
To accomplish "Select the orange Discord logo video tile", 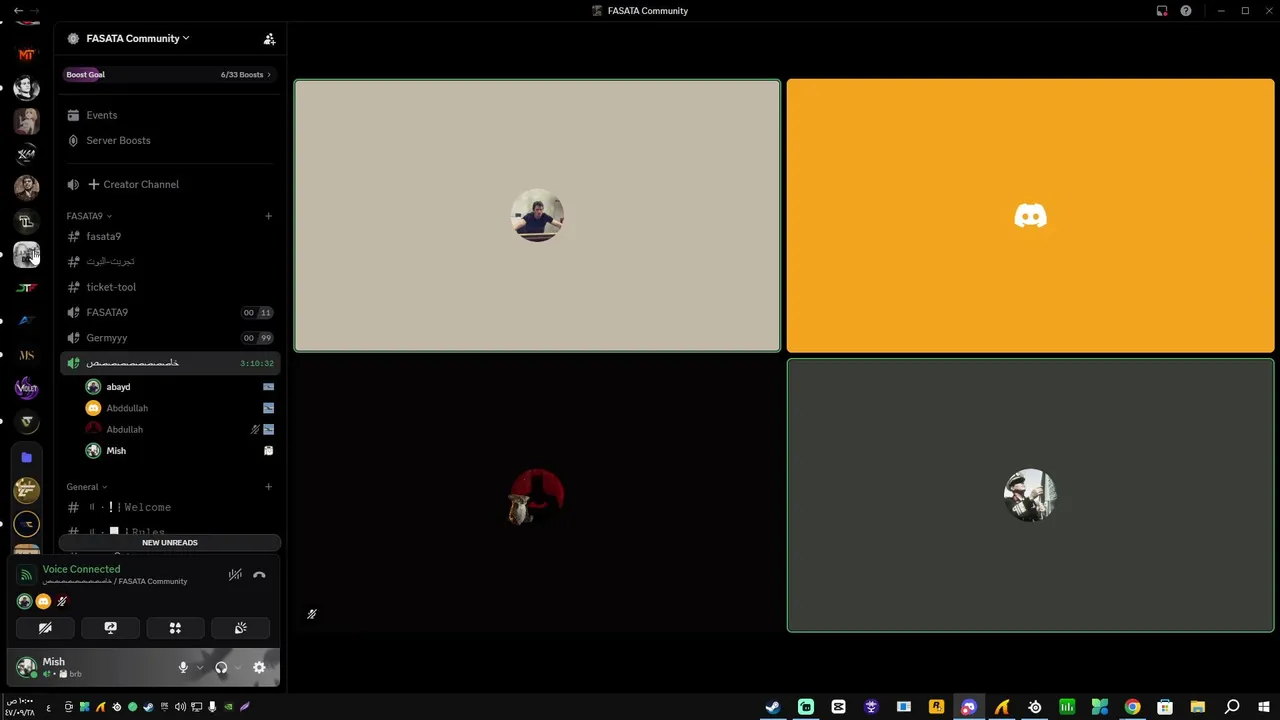I will click(x=1030, y=216).
